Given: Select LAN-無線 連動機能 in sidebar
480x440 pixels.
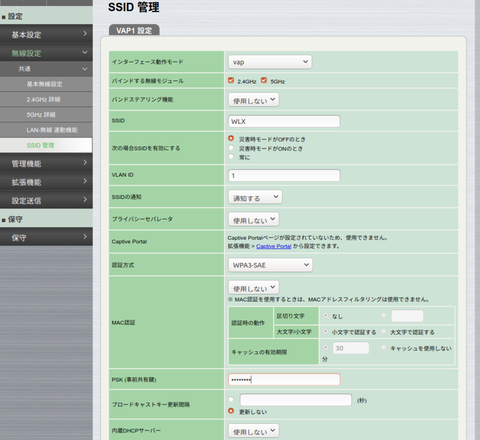Looking at the screenshot, I should point(46,130).
